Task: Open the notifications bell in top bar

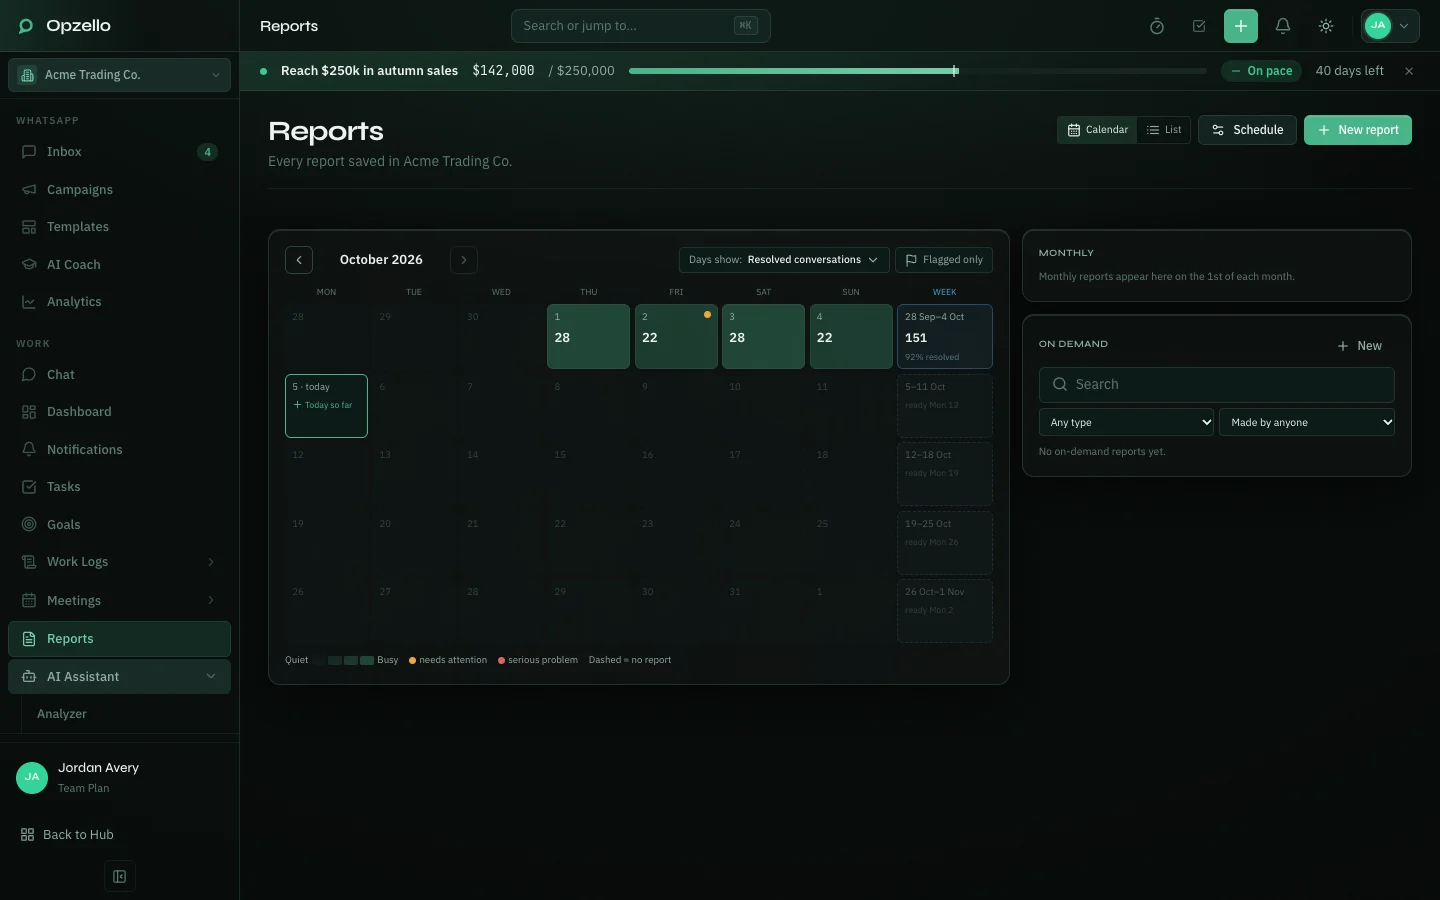Action: (x=1283, y=26)
